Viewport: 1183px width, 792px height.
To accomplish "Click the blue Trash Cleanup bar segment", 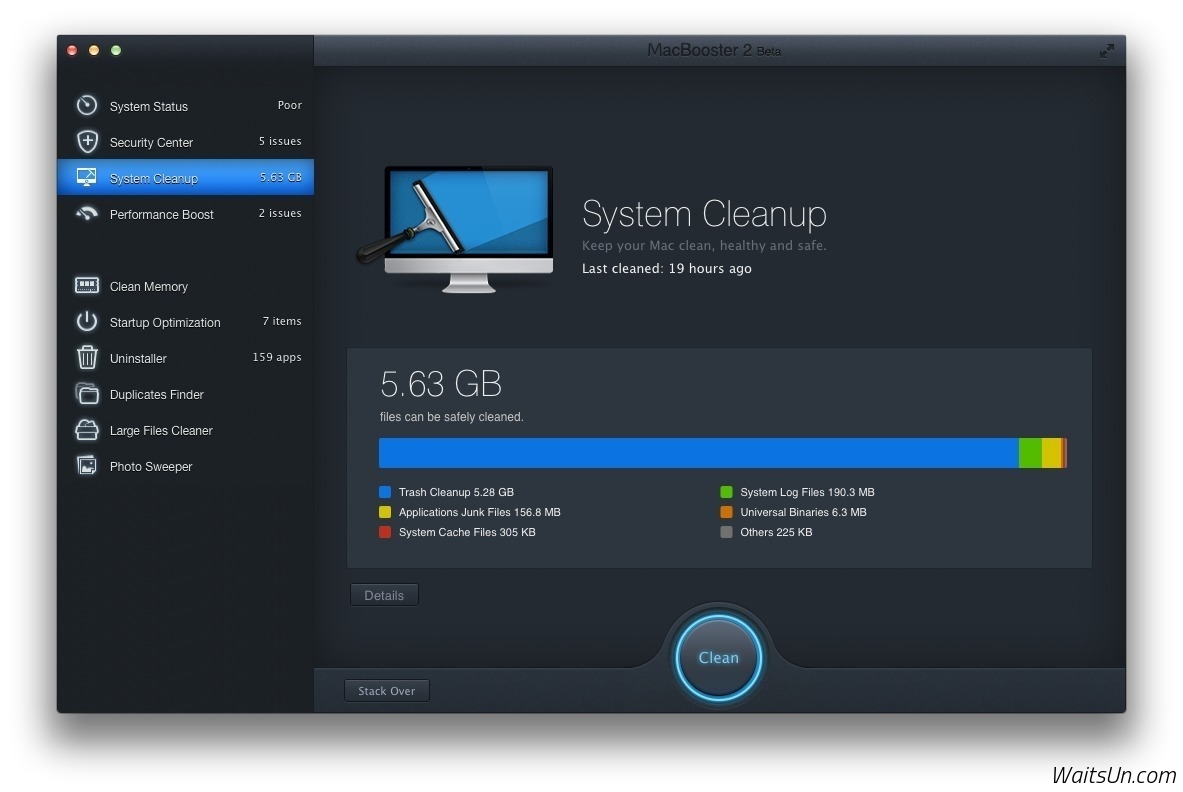I will [698, 453].
